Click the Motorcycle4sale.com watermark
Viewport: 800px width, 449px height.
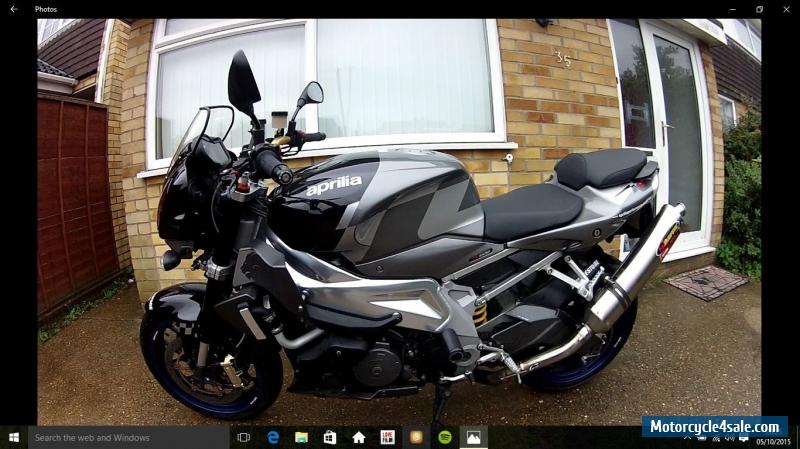tap(714, 426)
